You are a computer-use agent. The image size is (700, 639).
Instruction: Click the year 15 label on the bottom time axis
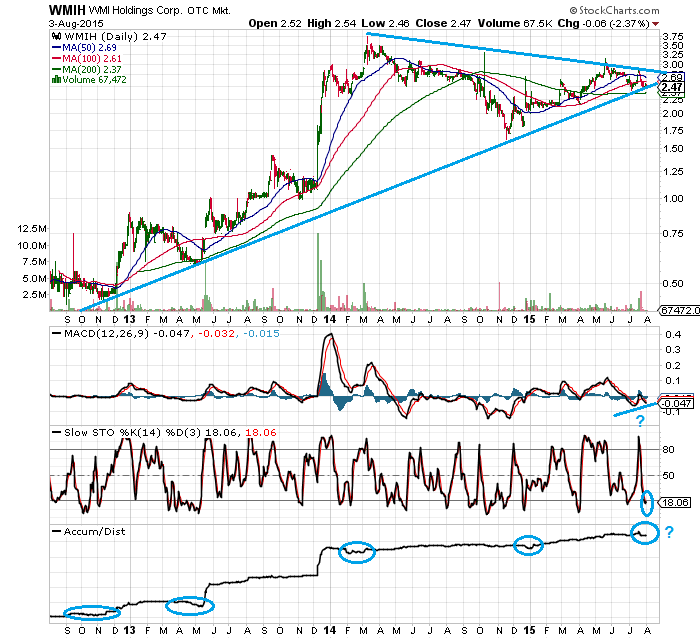(529, 631)
